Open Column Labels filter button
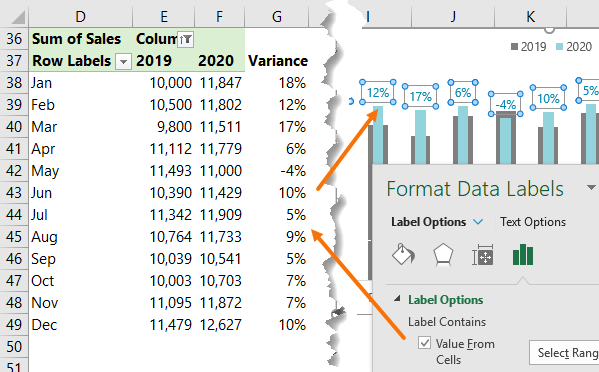599x372 pixels. [186, 39]
